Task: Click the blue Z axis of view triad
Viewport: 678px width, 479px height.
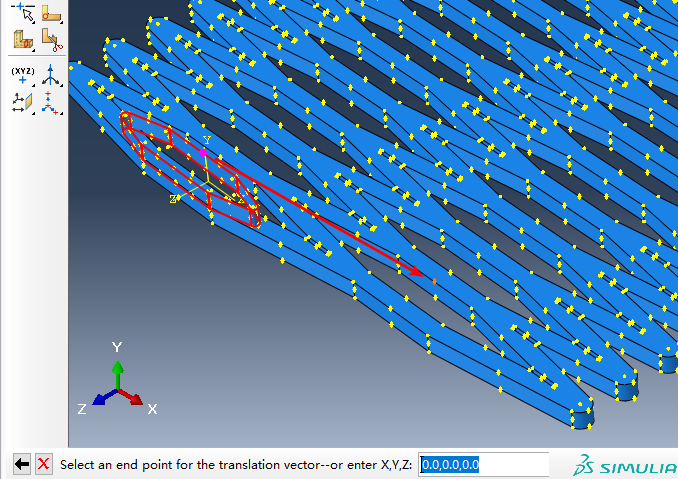Action: (104, 397)
